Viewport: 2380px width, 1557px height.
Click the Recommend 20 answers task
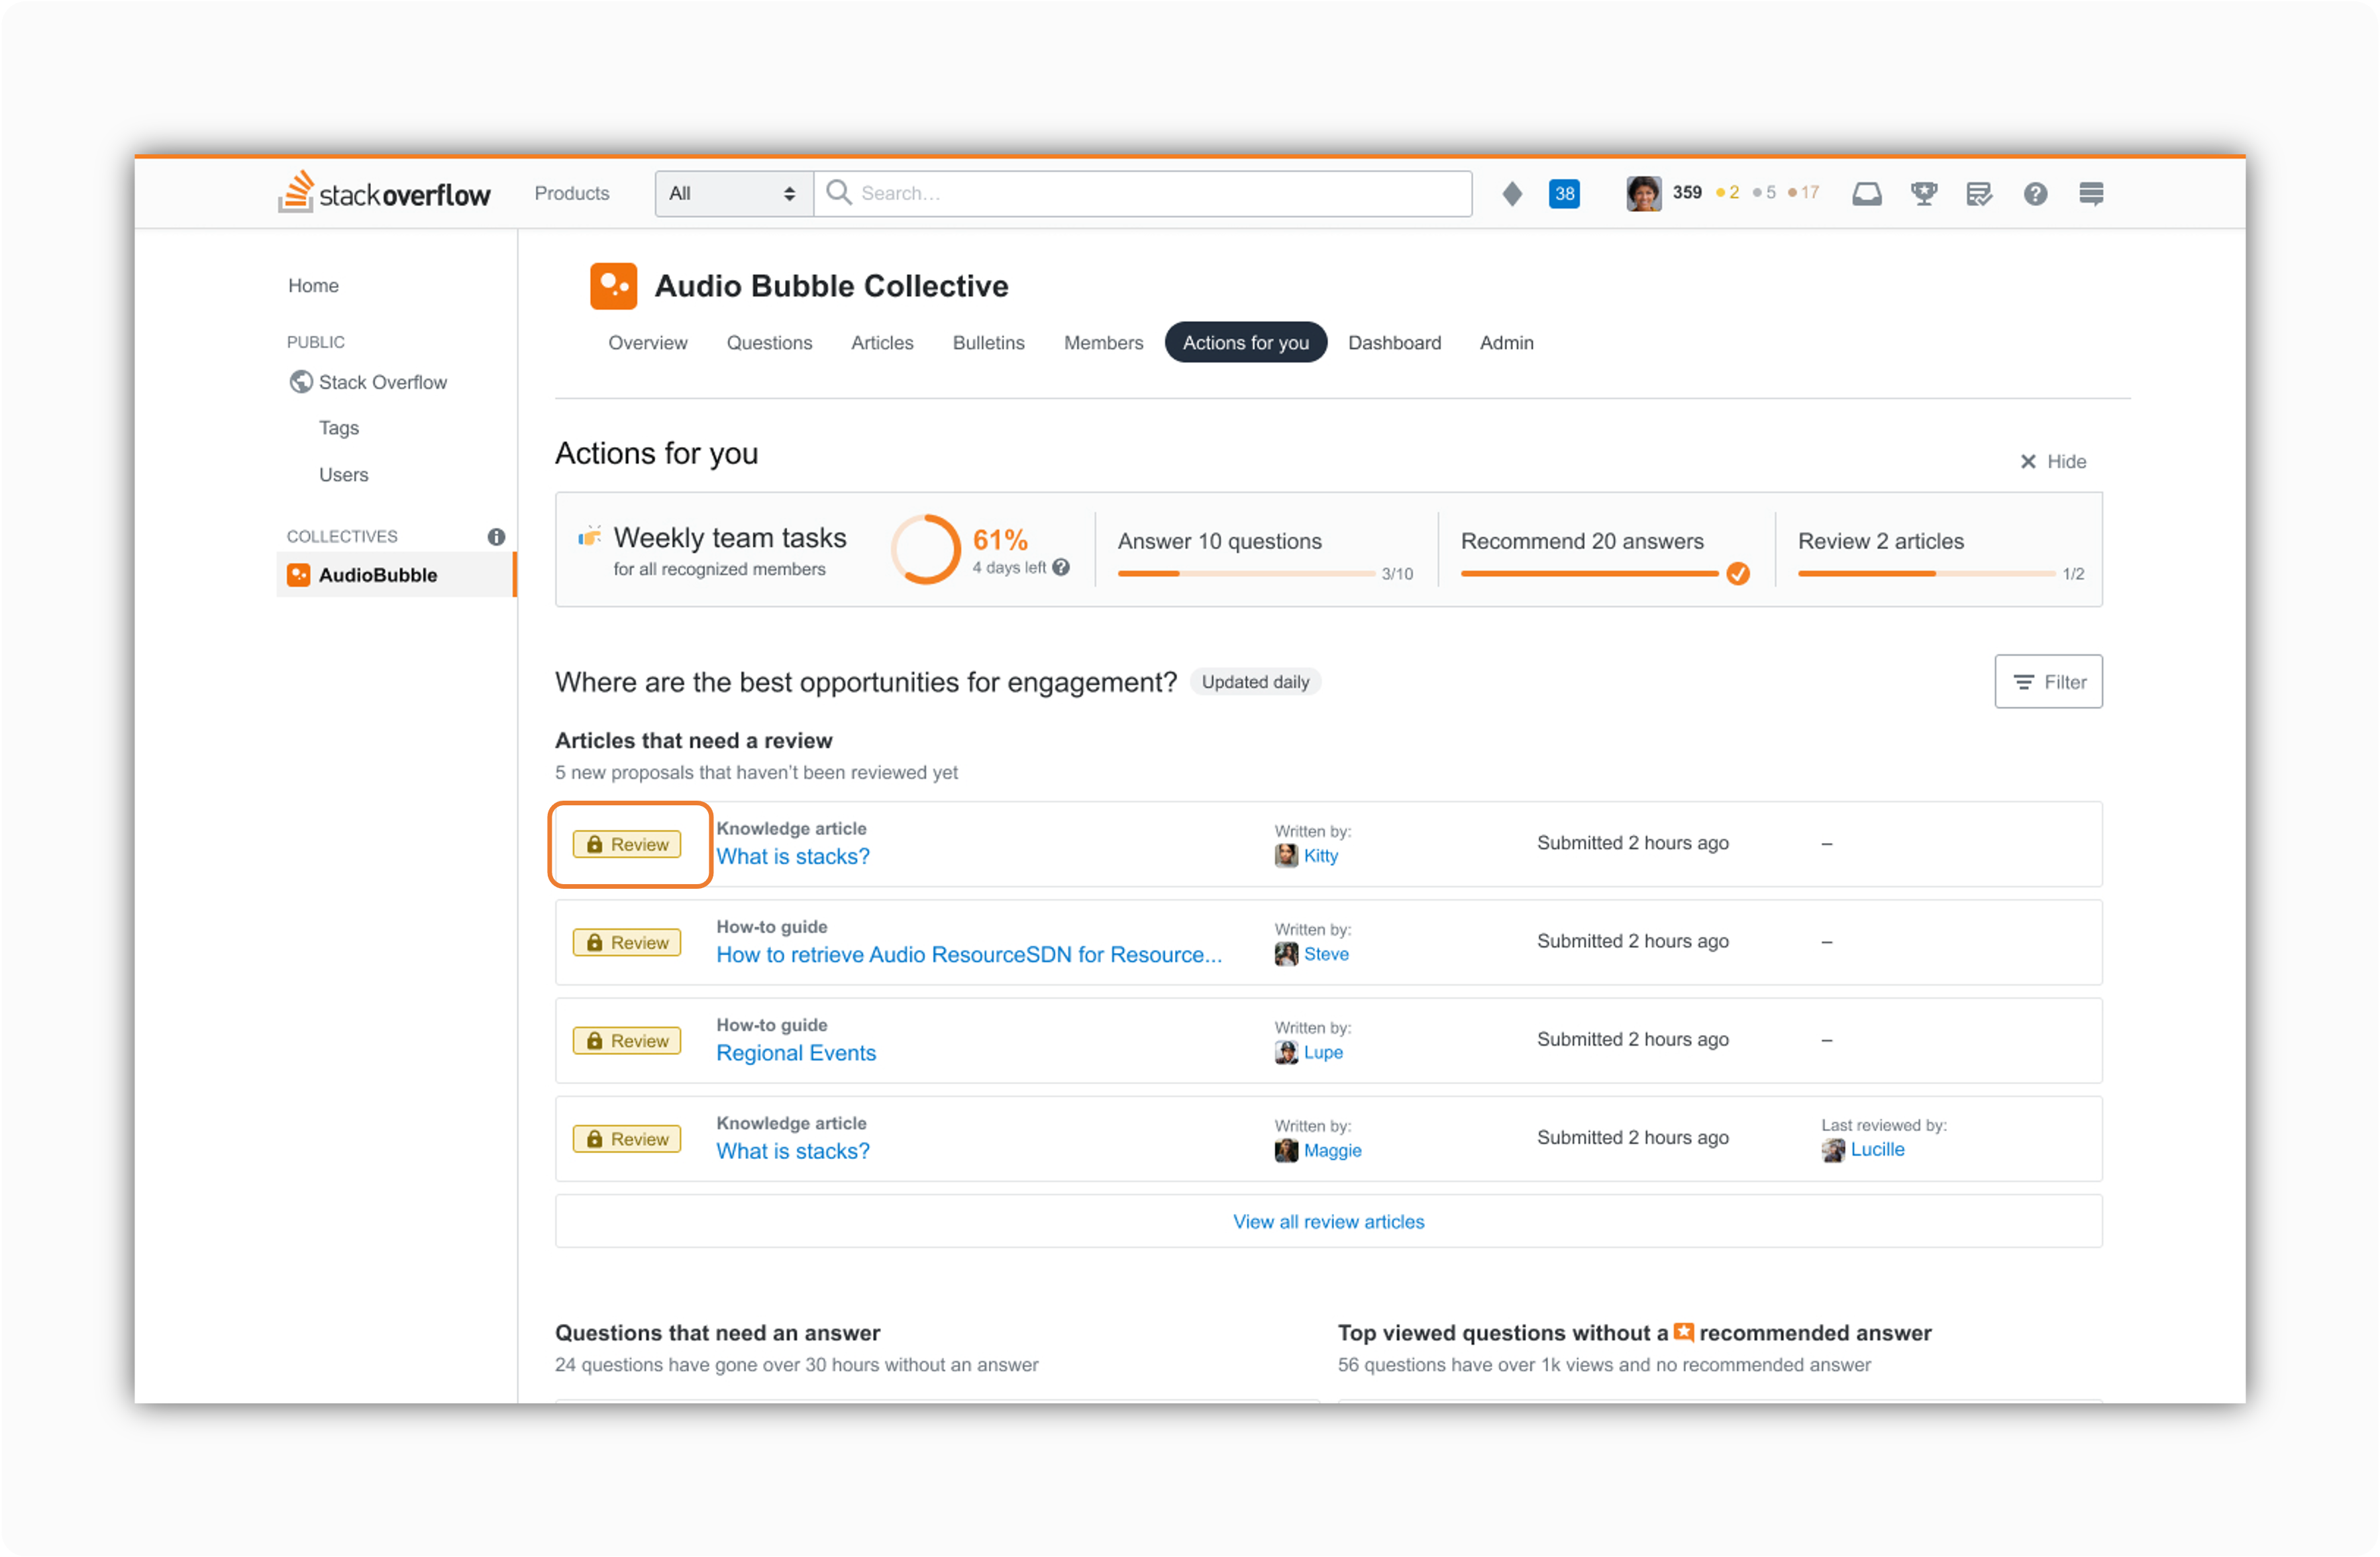point(1582,541)
